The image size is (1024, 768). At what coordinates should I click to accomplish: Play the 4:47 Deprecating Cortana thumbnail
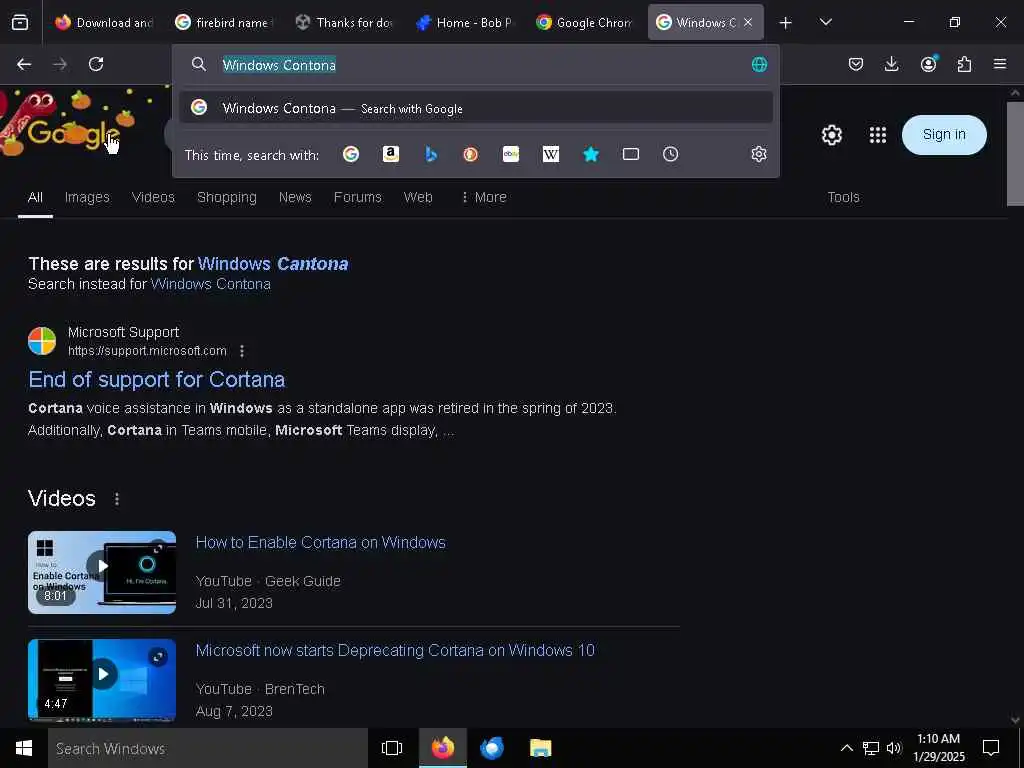click(102, 680)
